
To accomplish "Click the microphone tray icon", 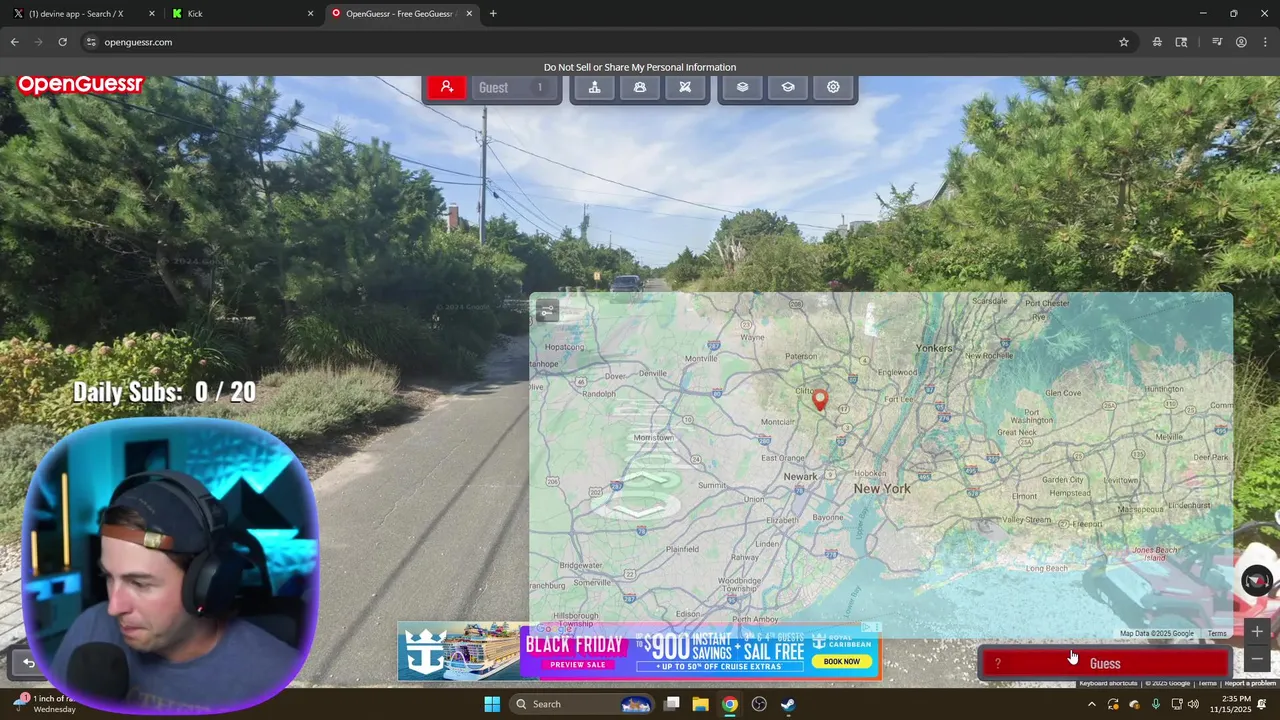I will (1156, 704).
